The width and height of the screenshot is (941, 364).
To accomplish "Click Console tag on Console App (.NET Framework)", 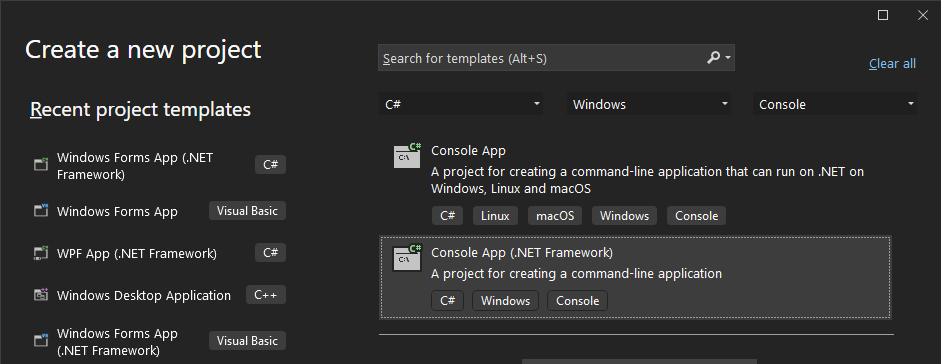I will (x=577, y=300).
